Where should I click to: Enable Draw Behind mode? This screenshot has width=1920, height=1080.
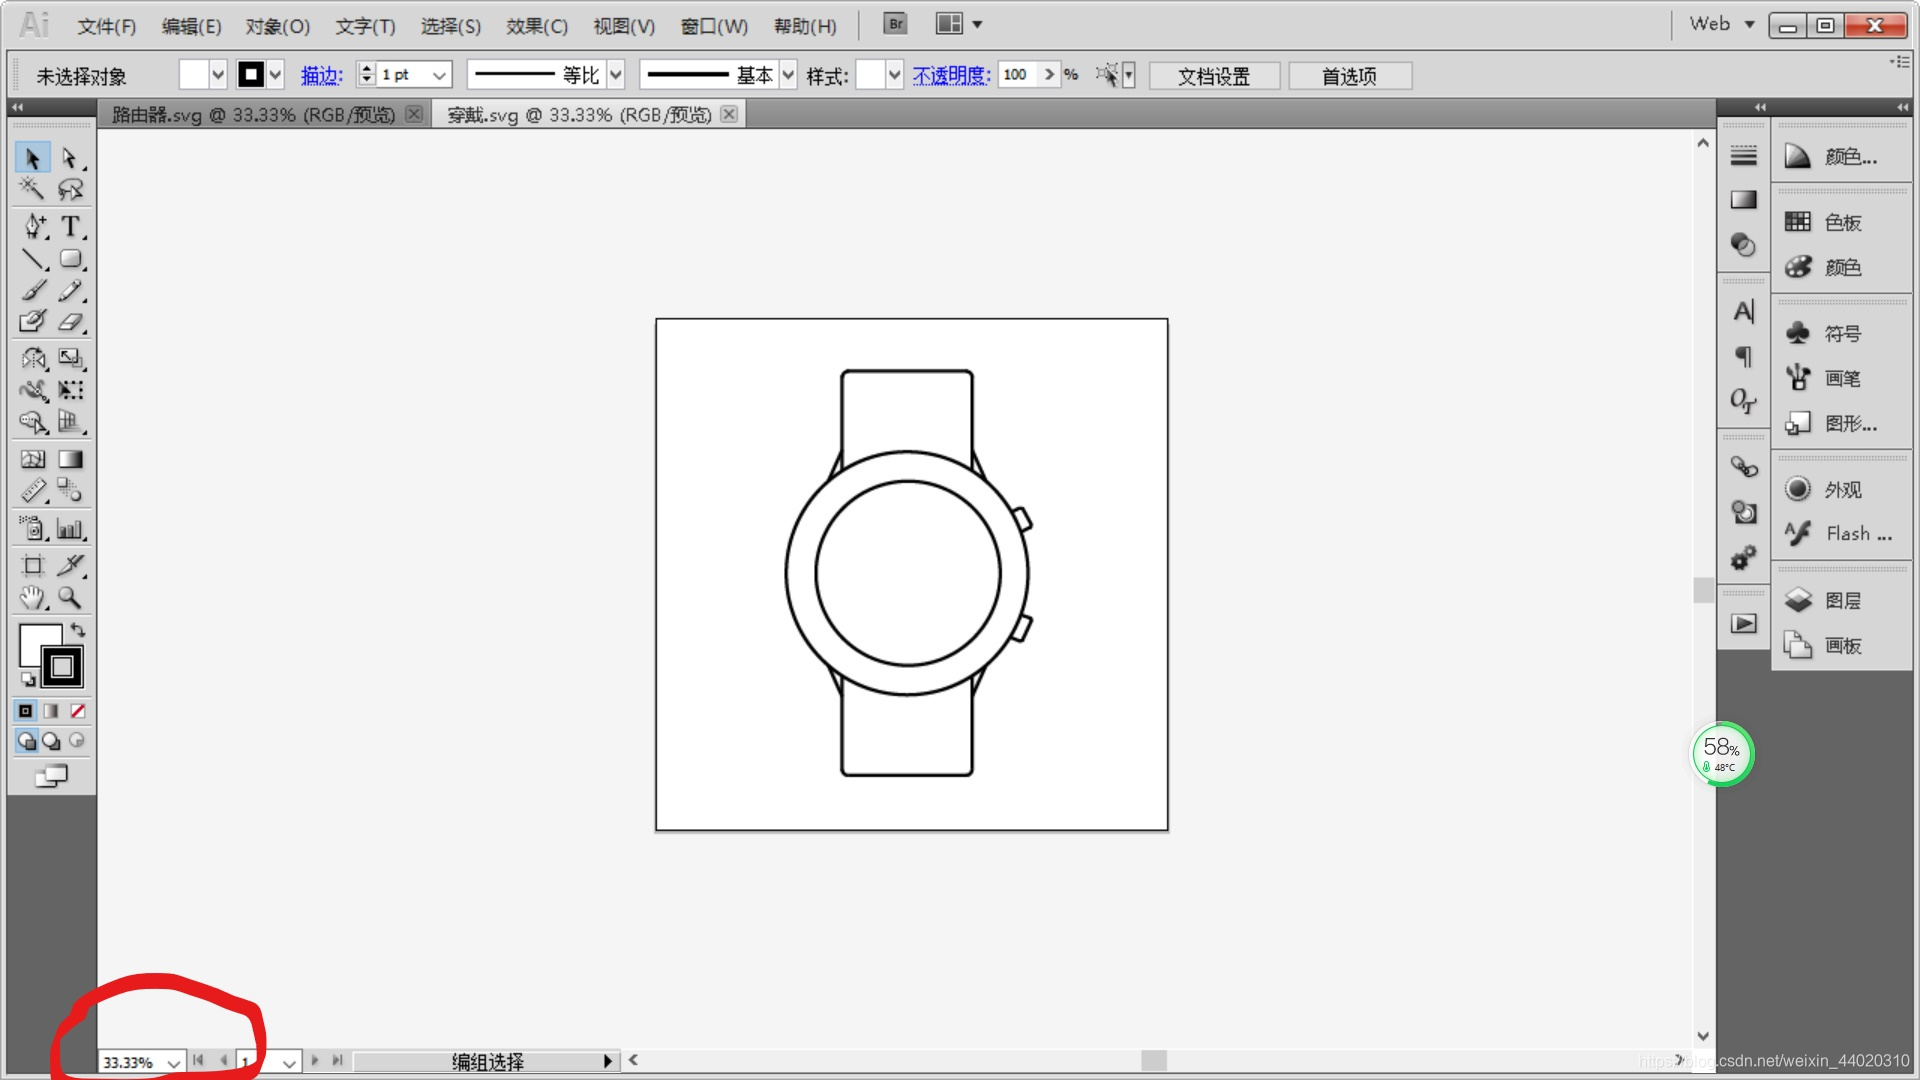pyautogui.click(x=51, y=741)
